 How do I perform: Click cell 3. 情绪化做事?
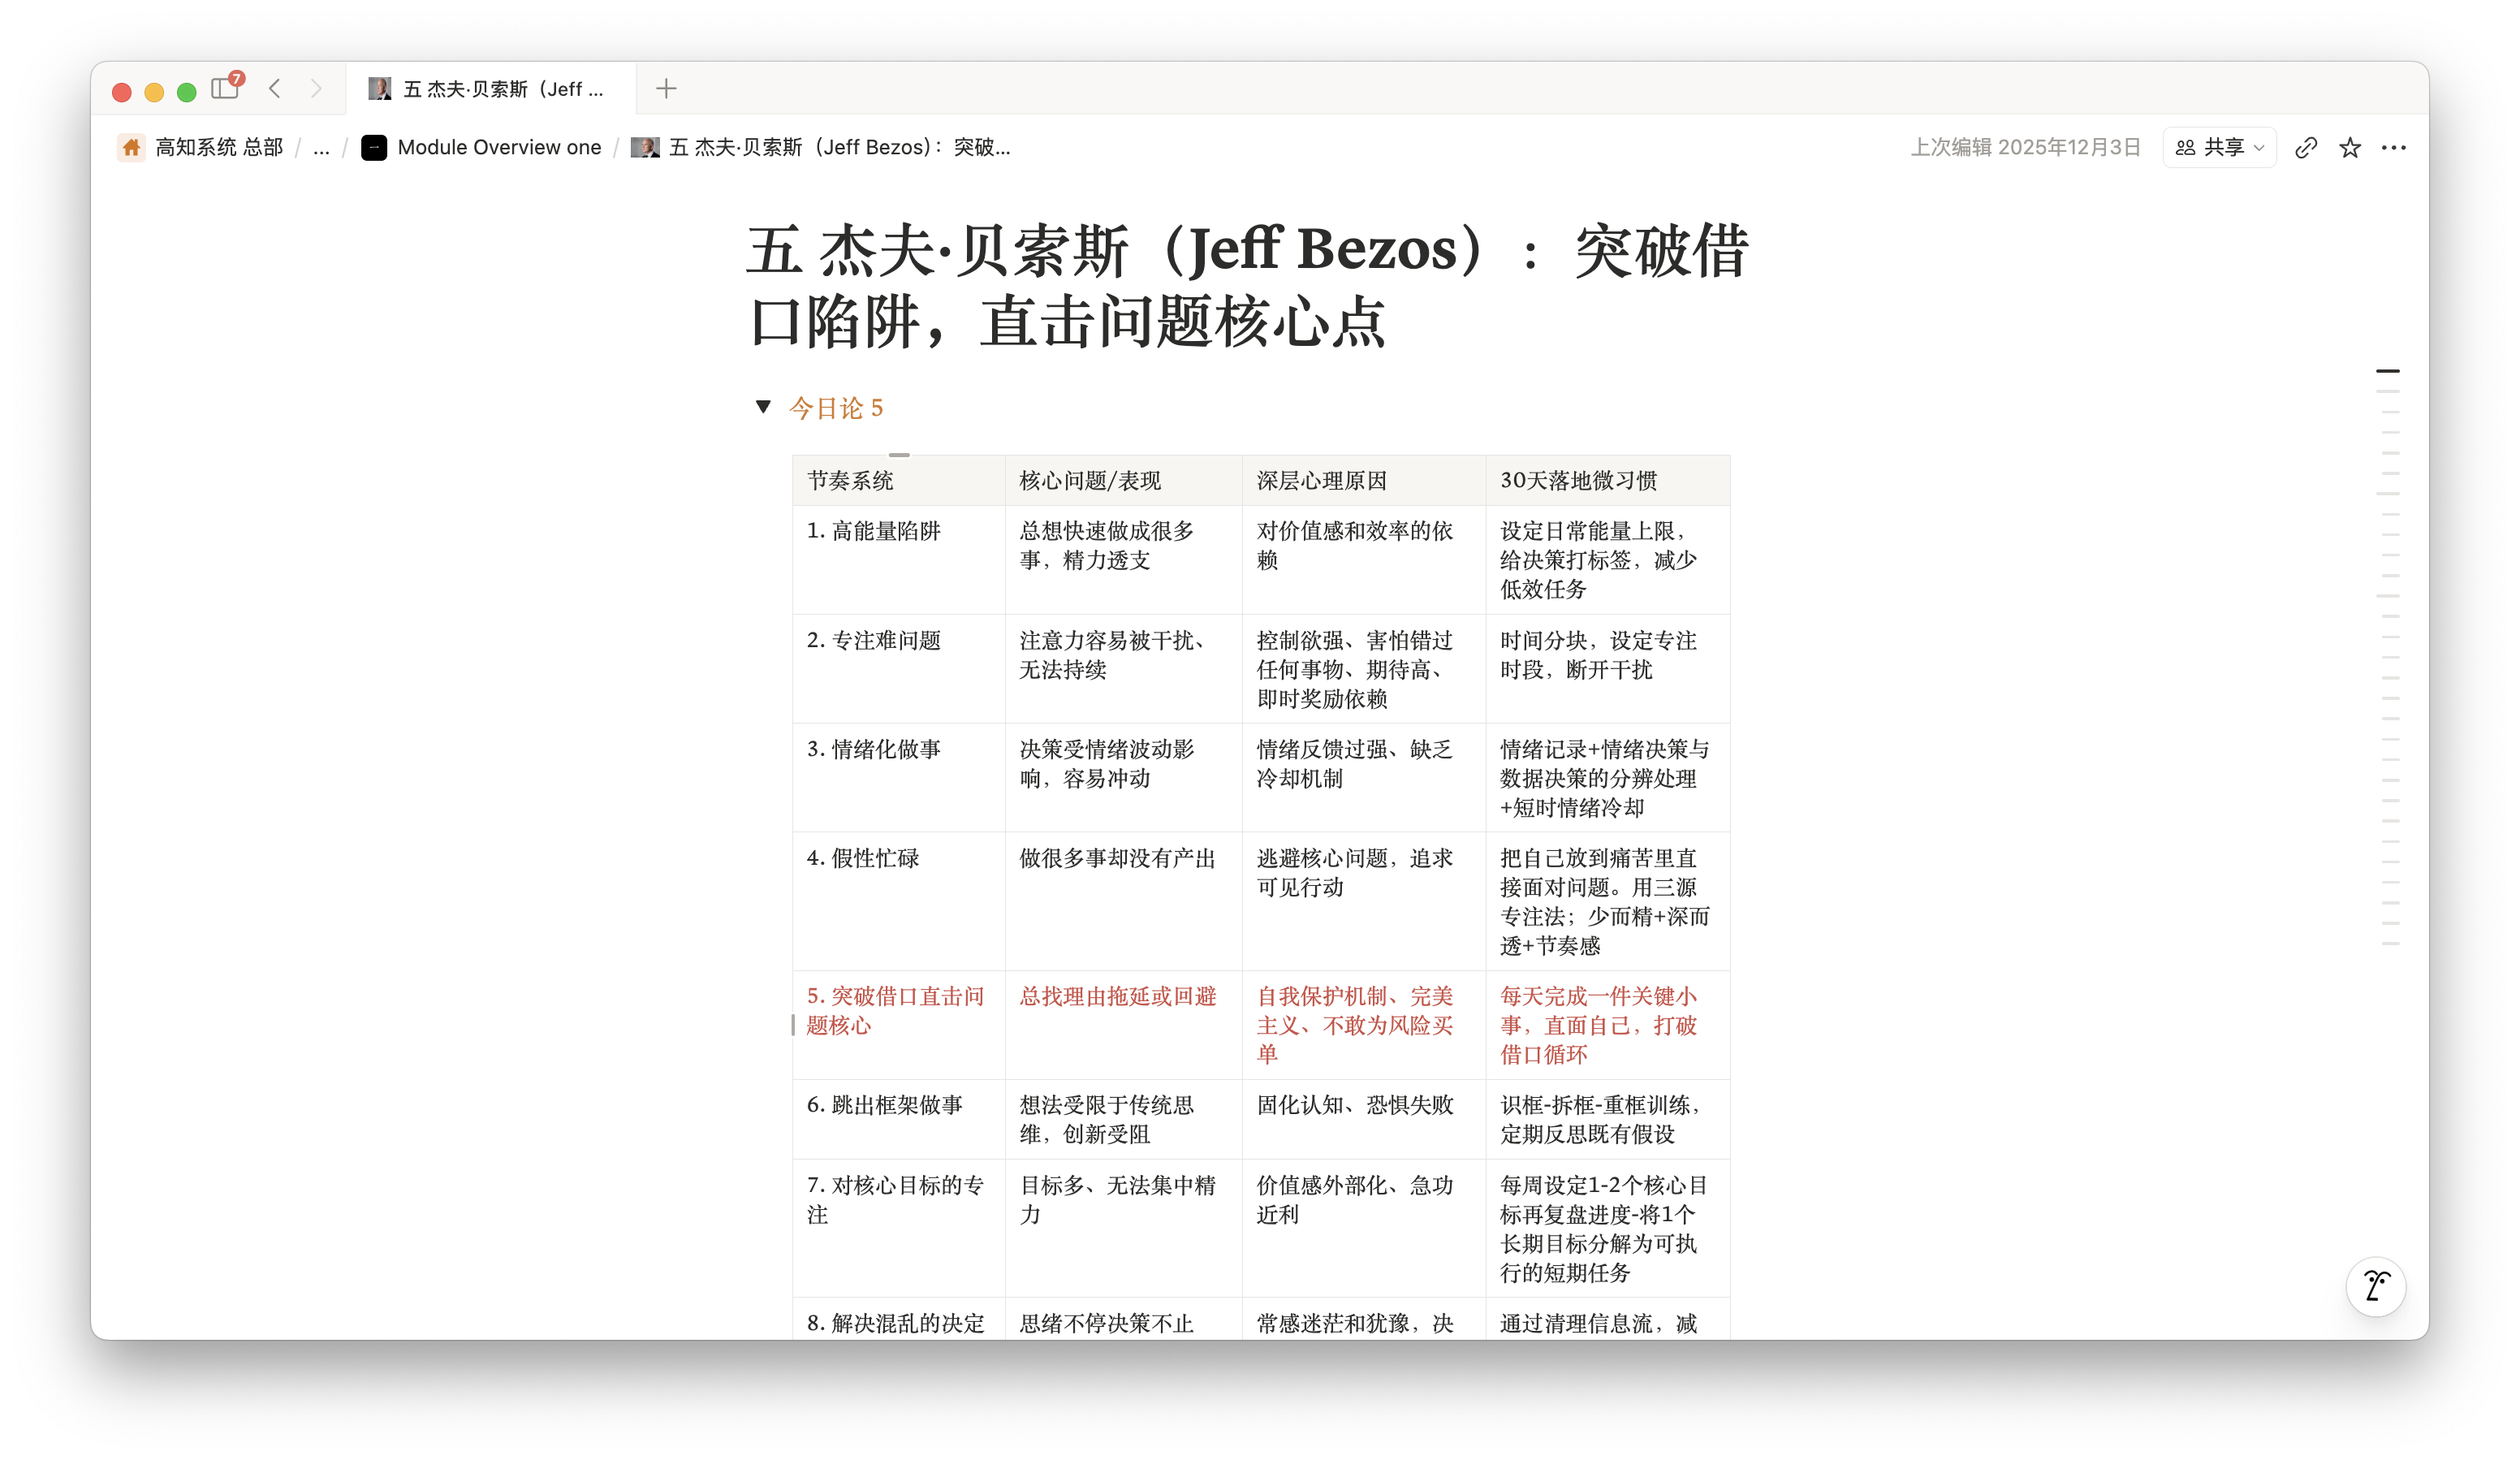tap(898, 777)
